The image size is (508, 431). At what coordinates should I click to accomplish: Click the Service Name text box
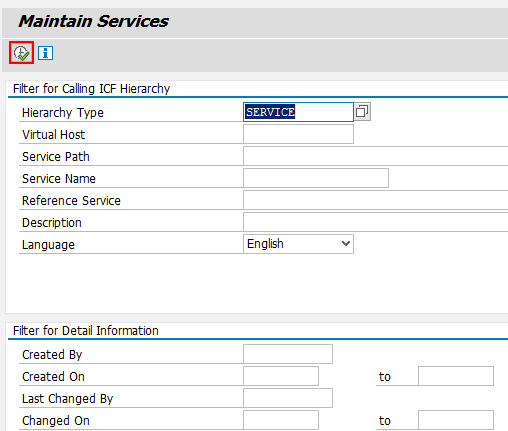pyautogui.click(x=316, y=178)
